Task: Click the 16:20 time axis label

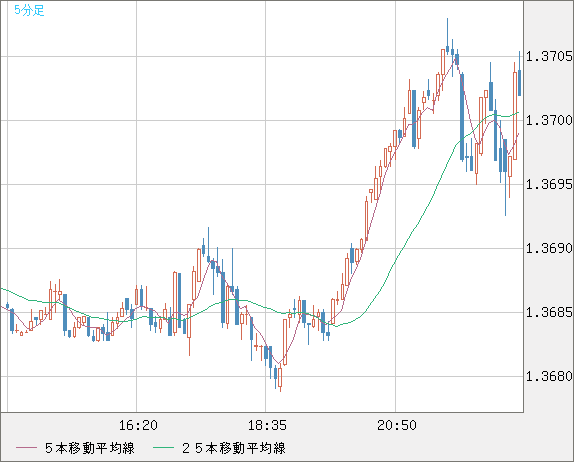Action: click(138, 425)
